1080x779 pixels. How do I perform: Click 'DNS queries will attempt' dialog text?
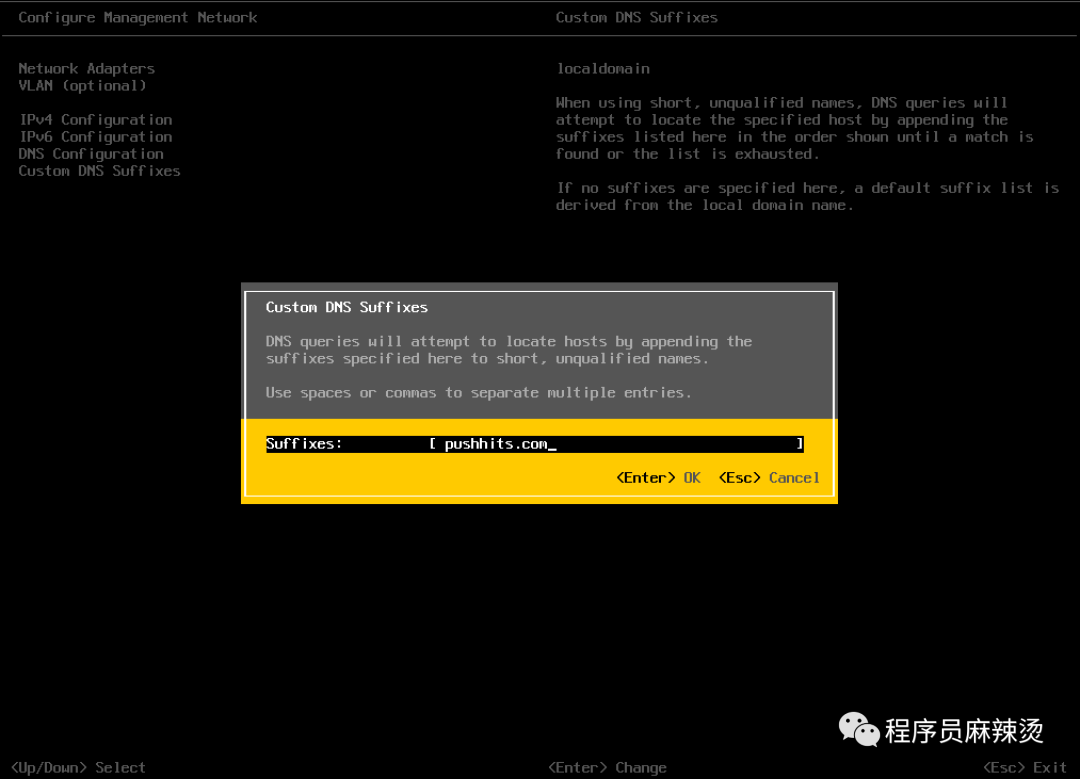[x=509, y=350]
